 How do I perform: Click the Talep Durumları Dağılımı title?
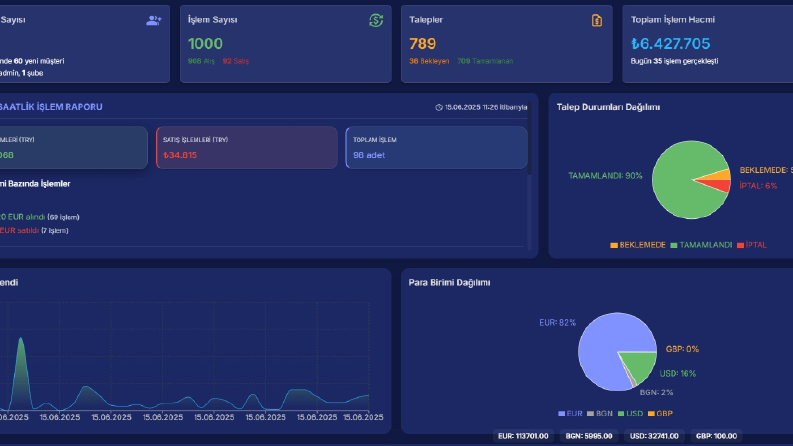click(608, 107)
